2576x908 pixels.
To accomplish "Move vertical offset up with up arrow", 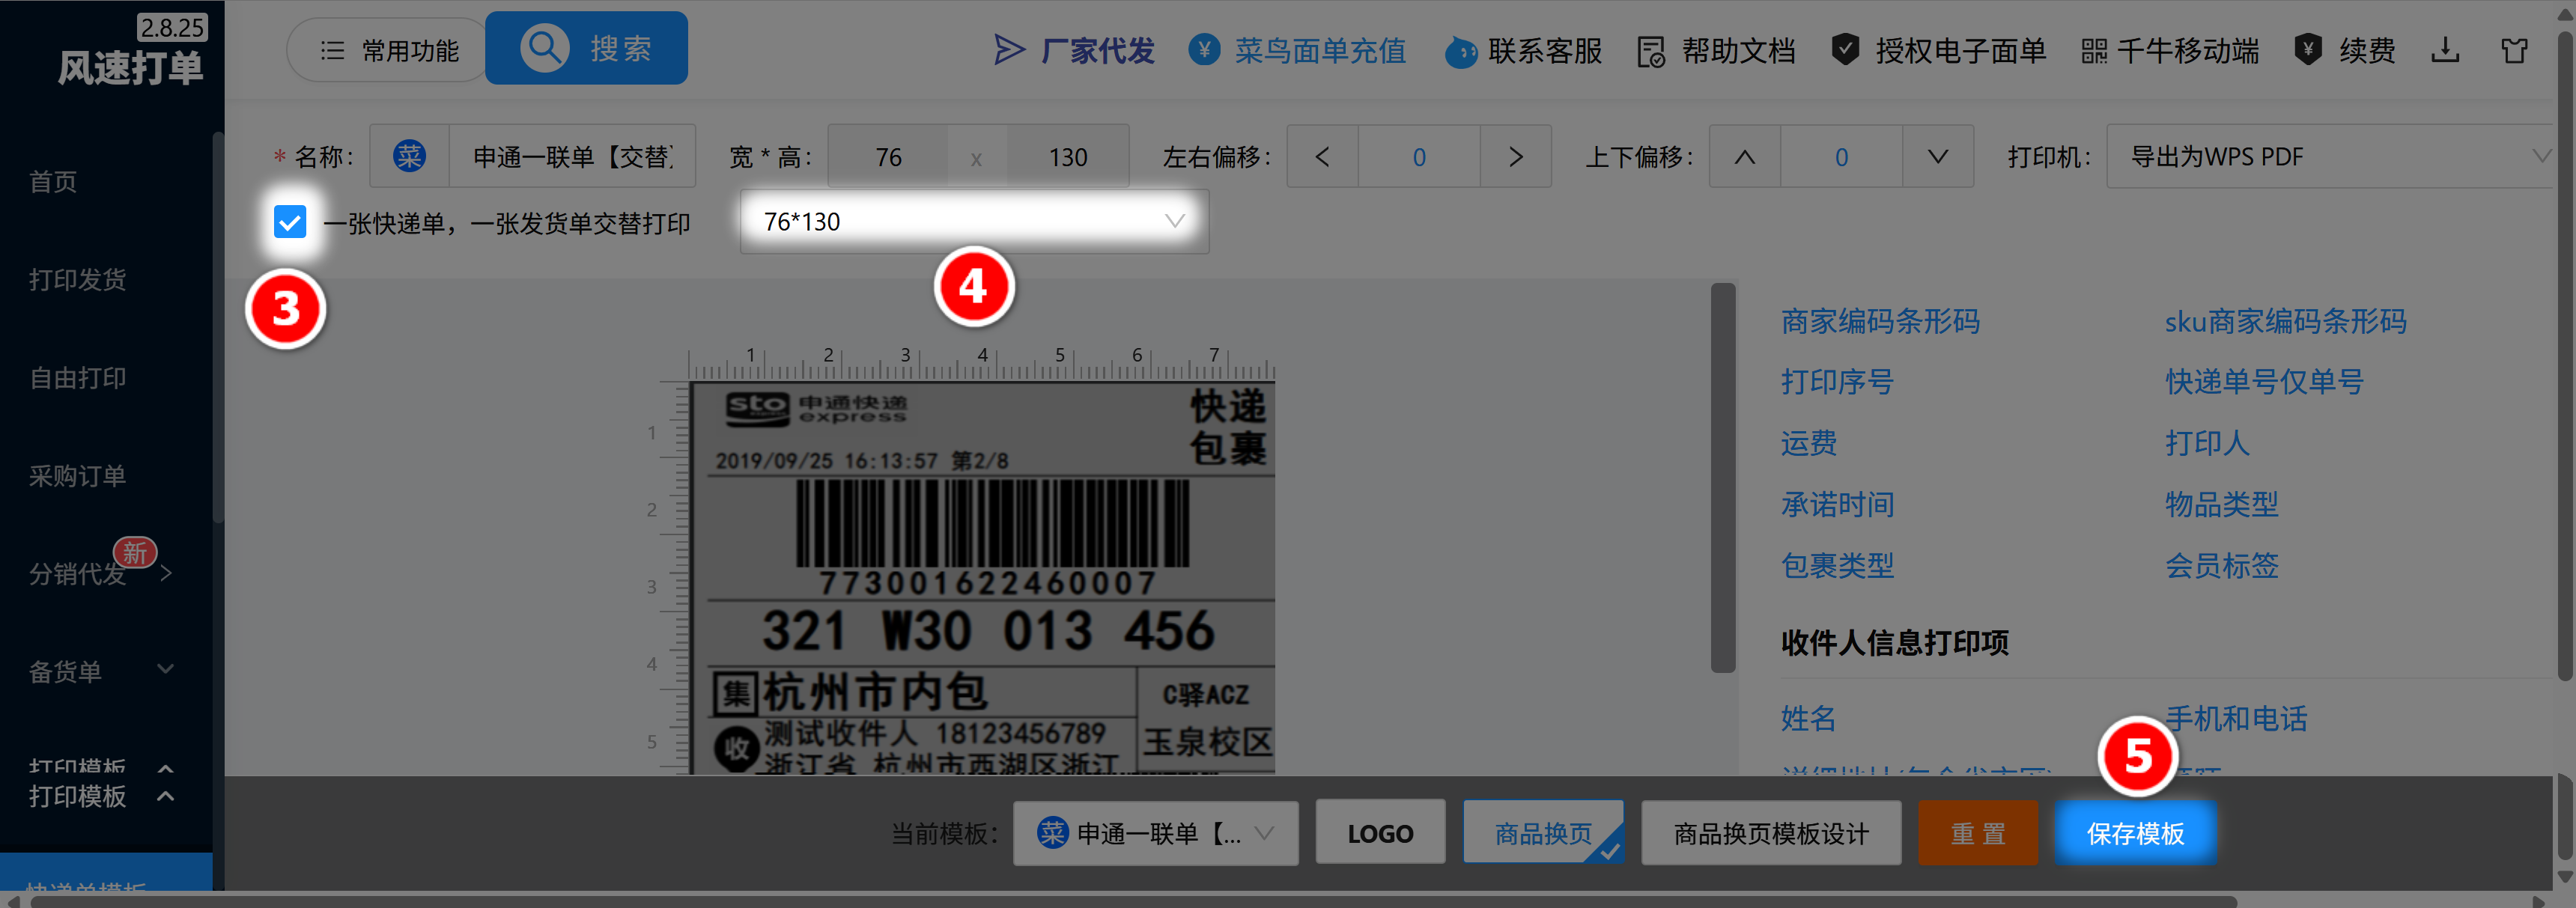I will click(x=1744, y=156).
